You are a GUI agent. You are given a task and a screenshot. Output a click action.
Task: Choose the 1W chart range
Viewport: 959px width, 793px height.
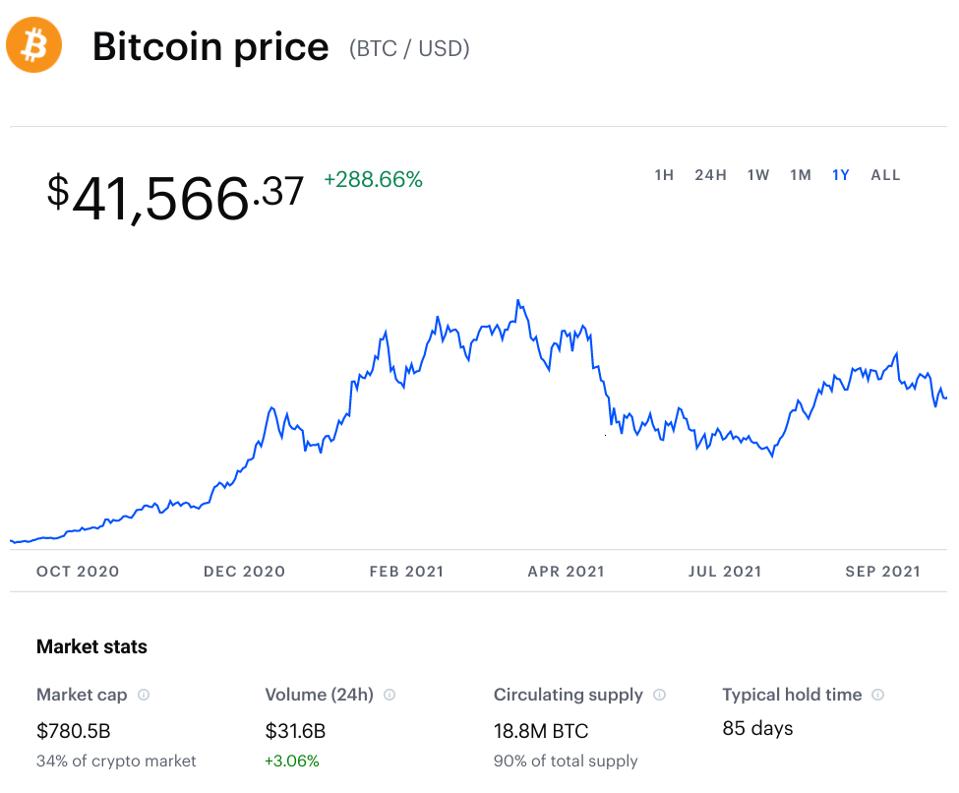[x=758, y=175]
